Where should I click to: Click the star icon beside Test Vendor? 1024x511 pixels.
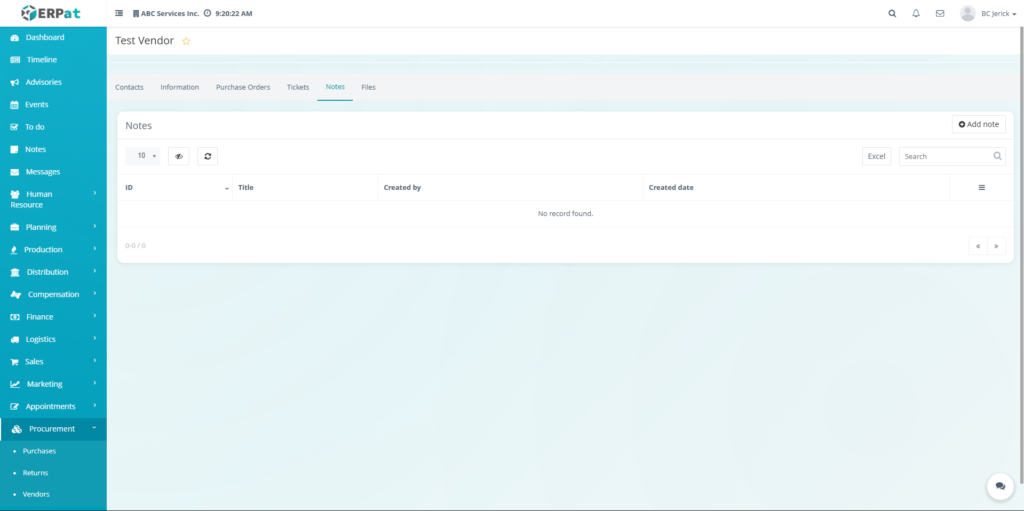186,41
